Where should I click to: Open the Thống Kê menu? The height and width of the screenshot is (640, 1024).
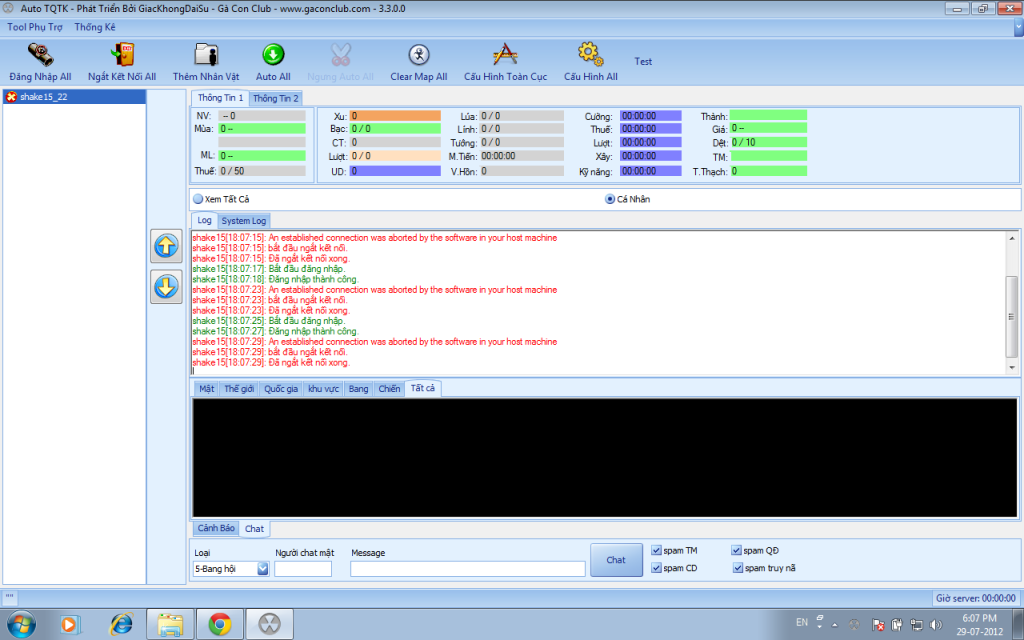[x=95, y=27]
